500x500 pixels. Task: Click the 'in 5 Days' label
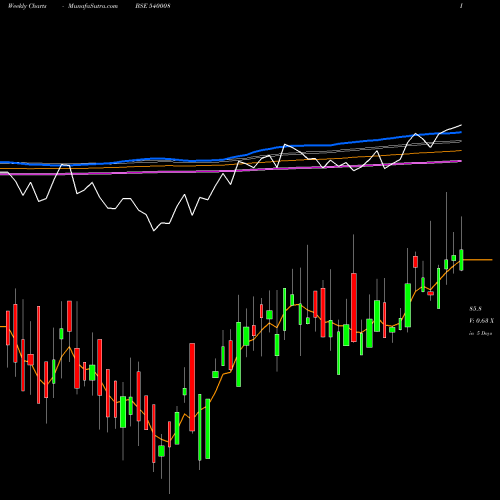point(480,333)
